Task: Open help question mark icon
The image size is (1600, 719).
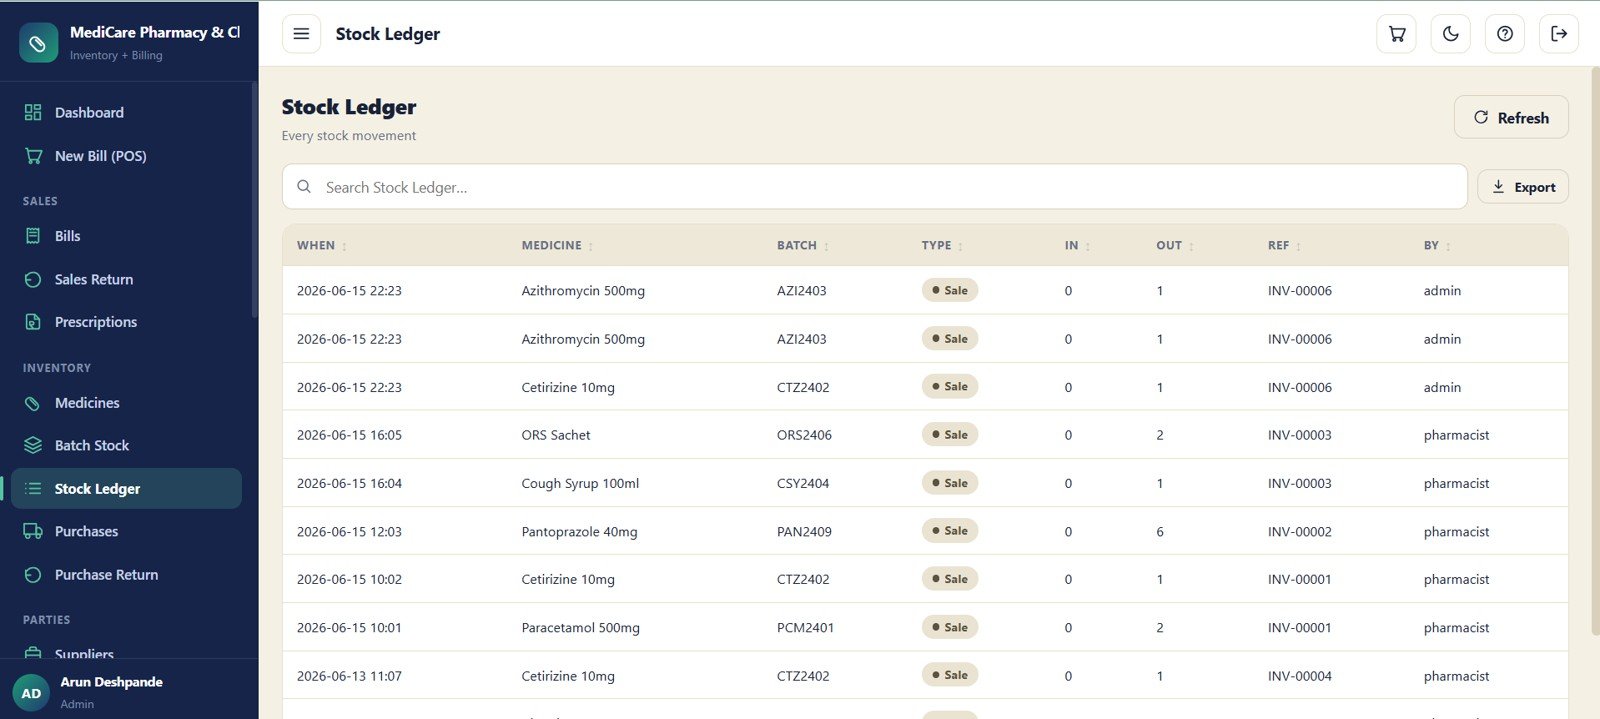Action: [1505, 34]
